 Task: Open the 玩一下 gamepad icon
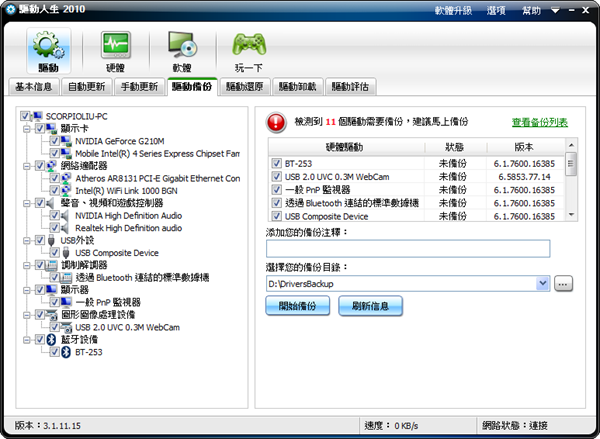click(249, 51)
